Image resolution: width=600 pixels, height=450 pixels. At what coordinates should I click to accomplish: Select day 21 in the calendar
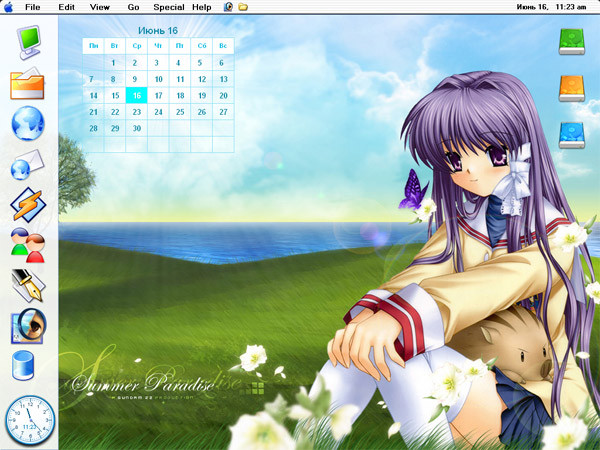click(x=93, y=112)
